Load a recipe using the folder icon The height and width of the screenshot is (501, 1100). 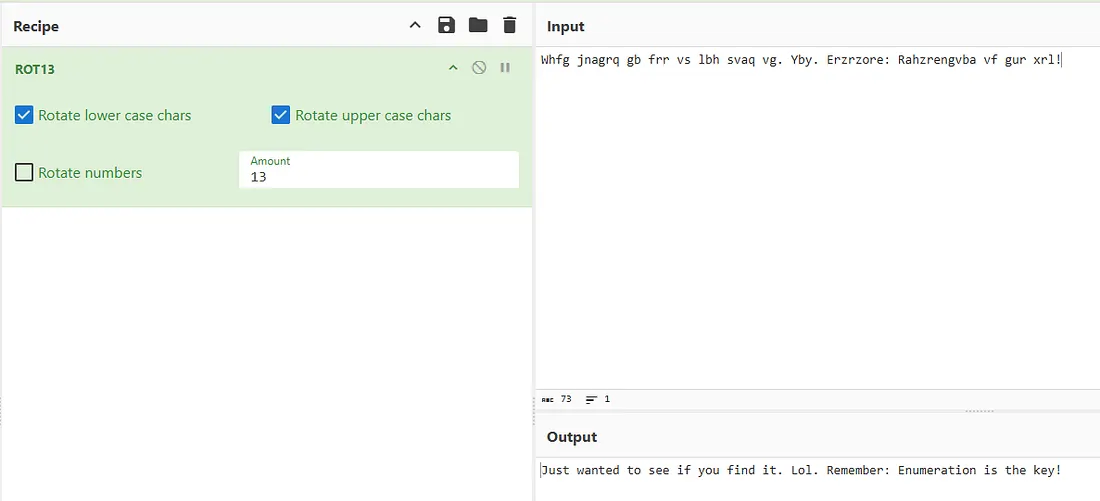click(x=478, y=25)
